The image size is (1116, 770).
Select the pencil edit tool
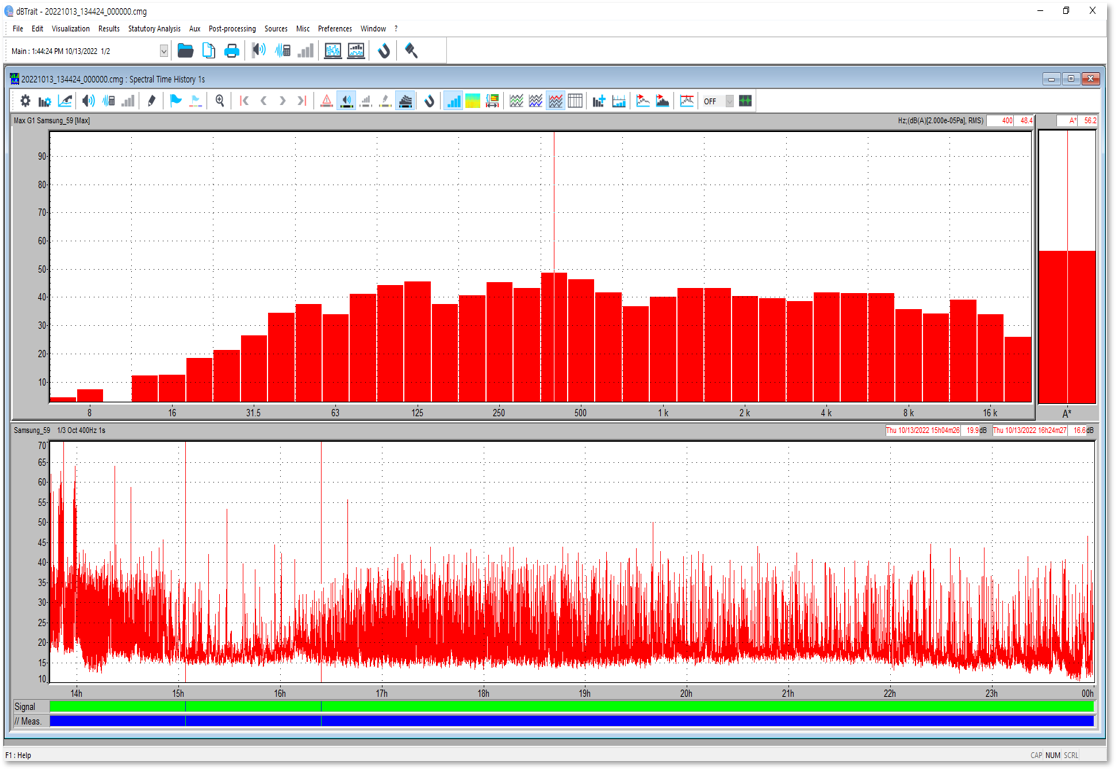coord(151,101)
